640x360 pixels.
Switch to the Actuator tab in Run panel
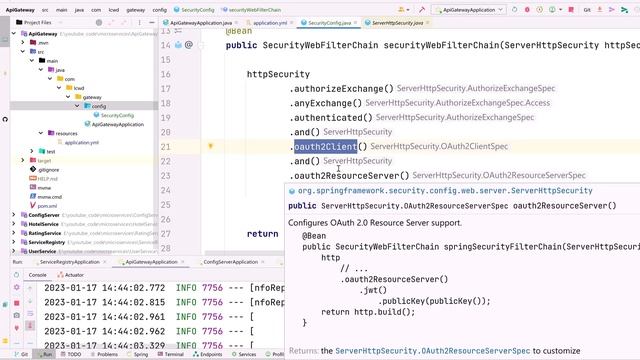coord(71,275)
